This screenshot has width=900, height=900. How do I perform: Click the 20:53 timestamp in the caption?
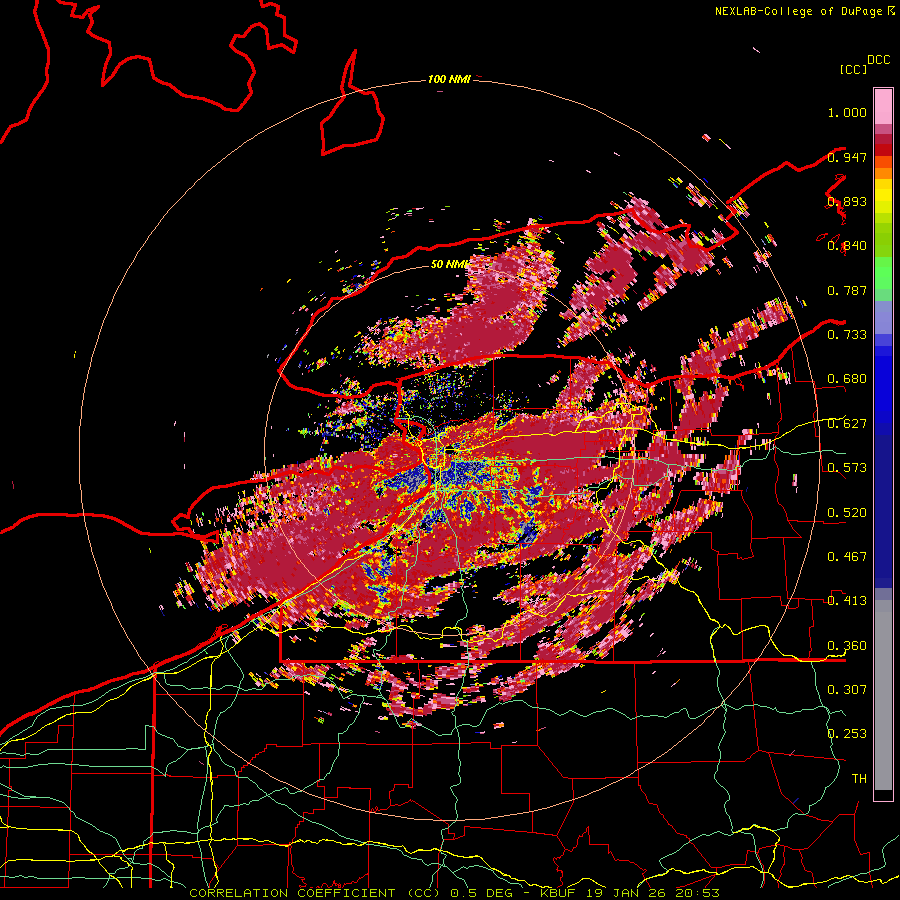pyautogui.click(x=698, y=893)
